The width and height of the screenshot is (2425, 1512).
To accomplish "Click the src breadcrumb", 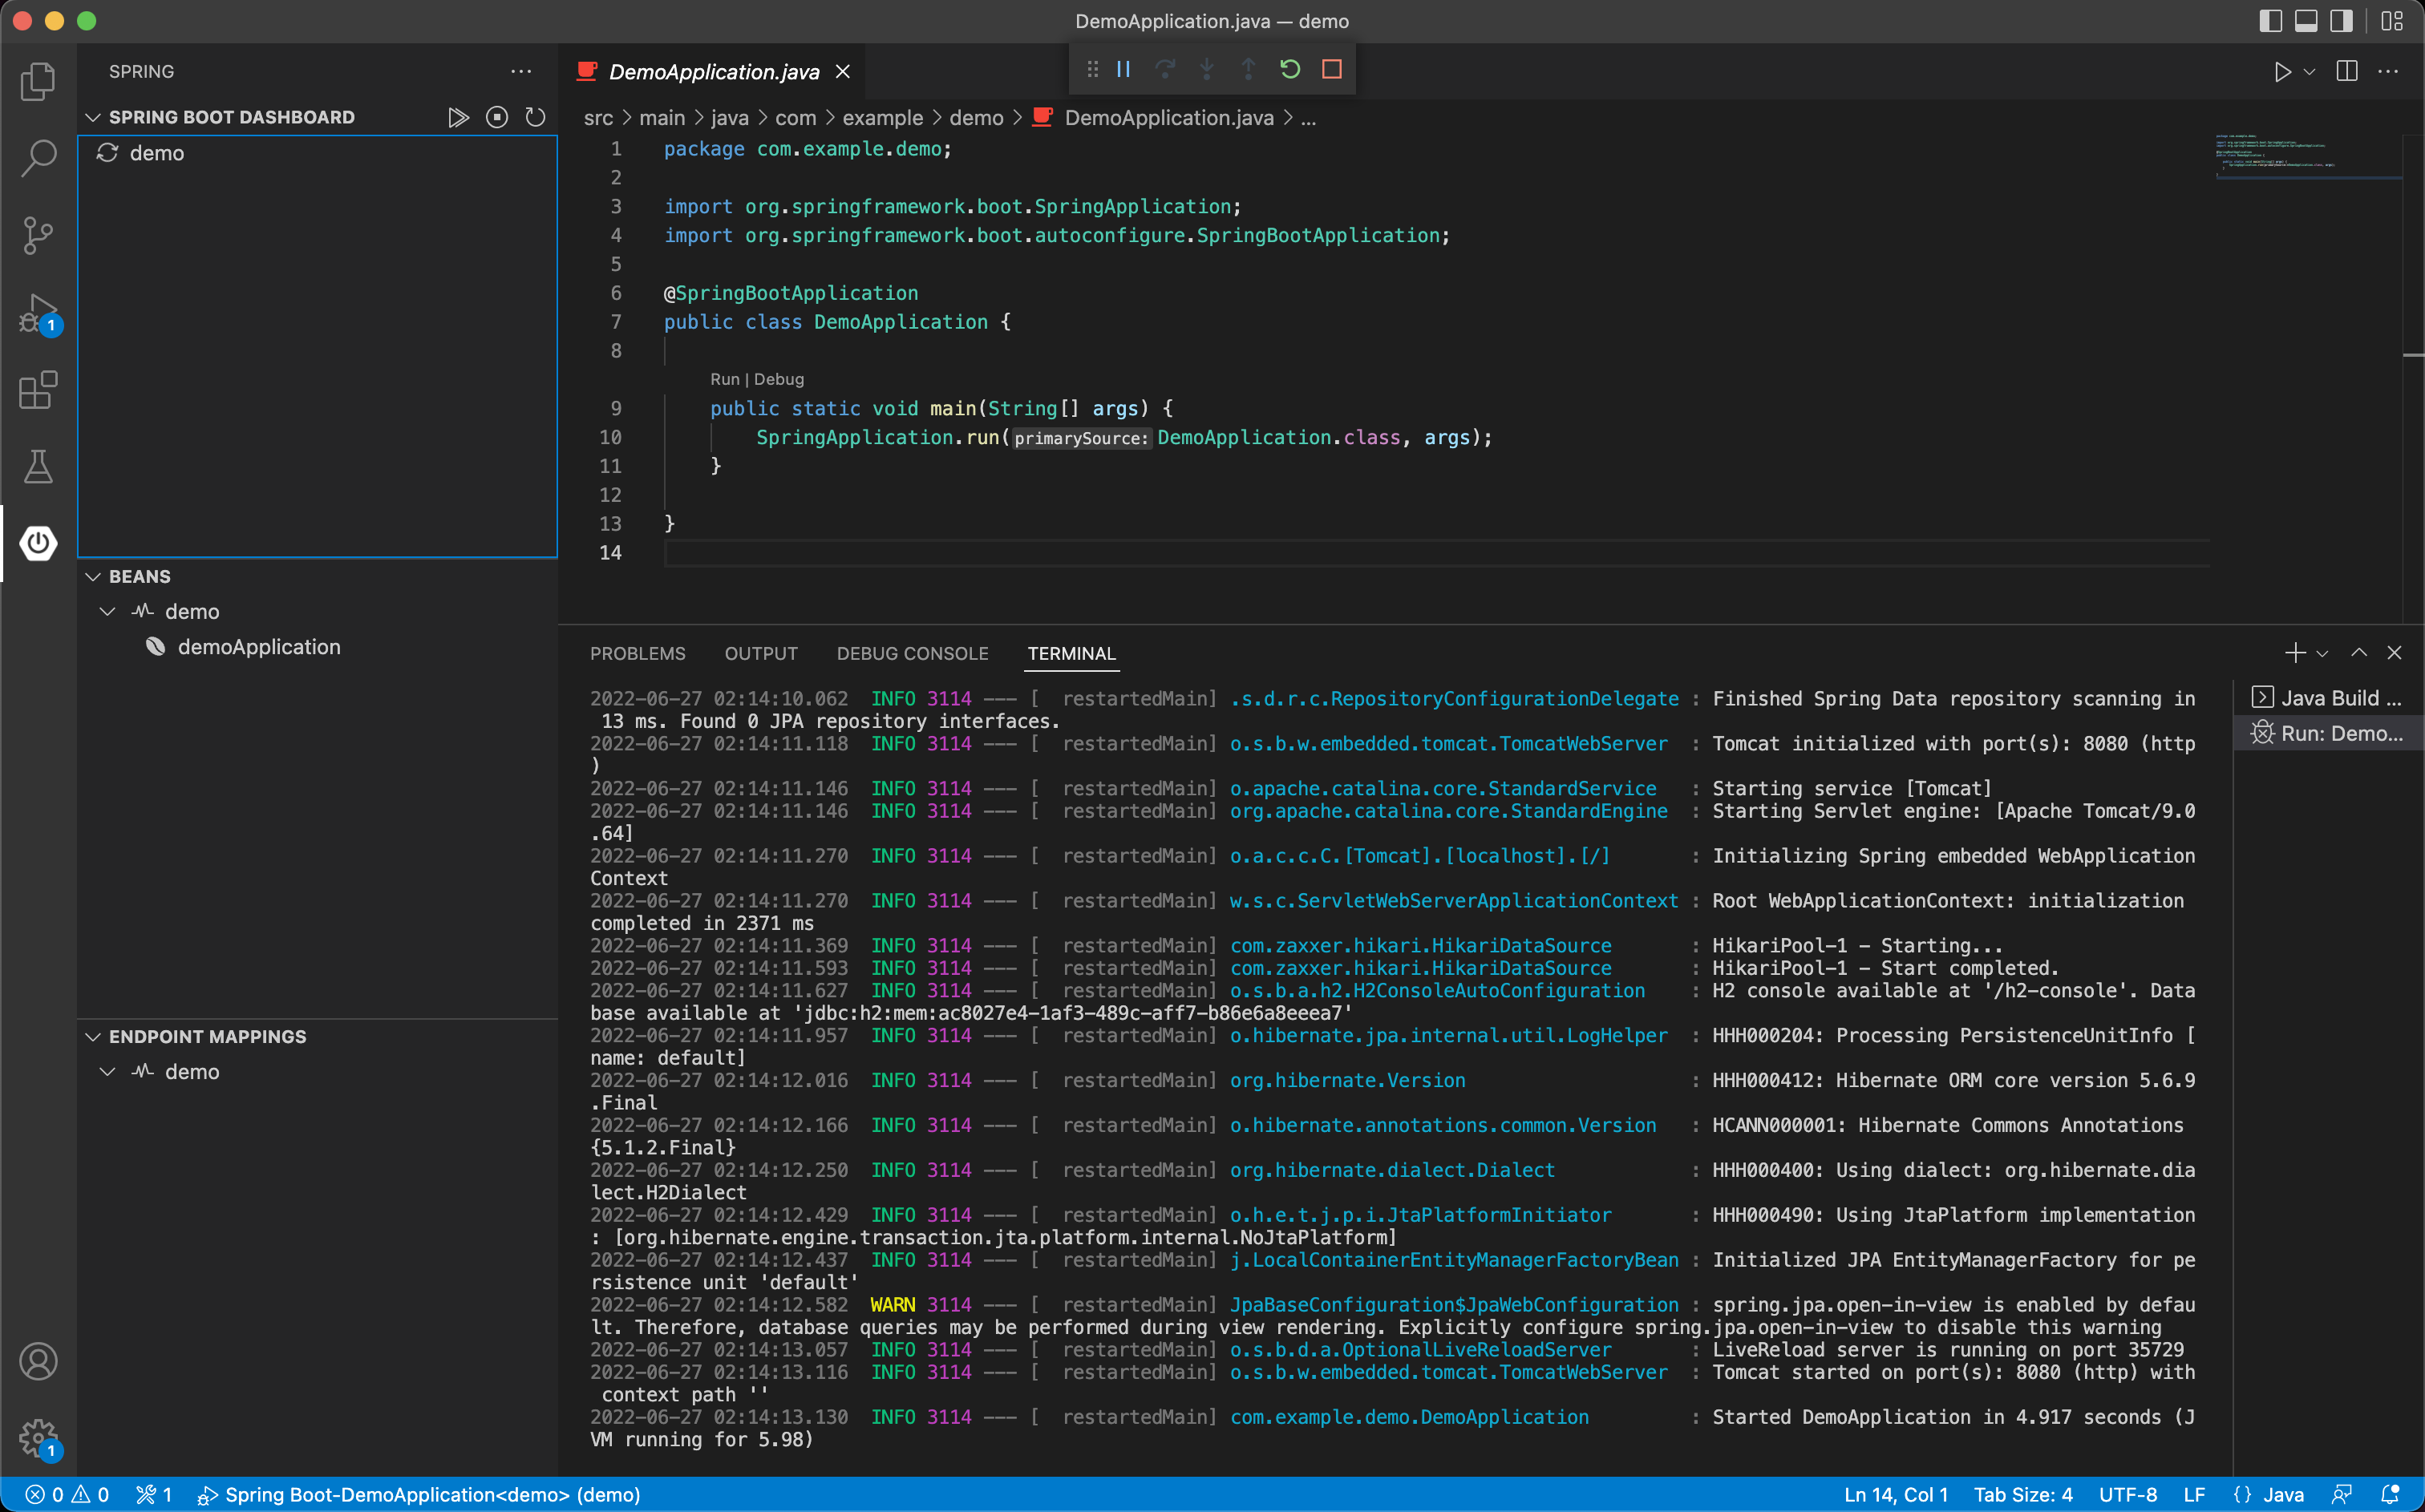I will 598,118.
